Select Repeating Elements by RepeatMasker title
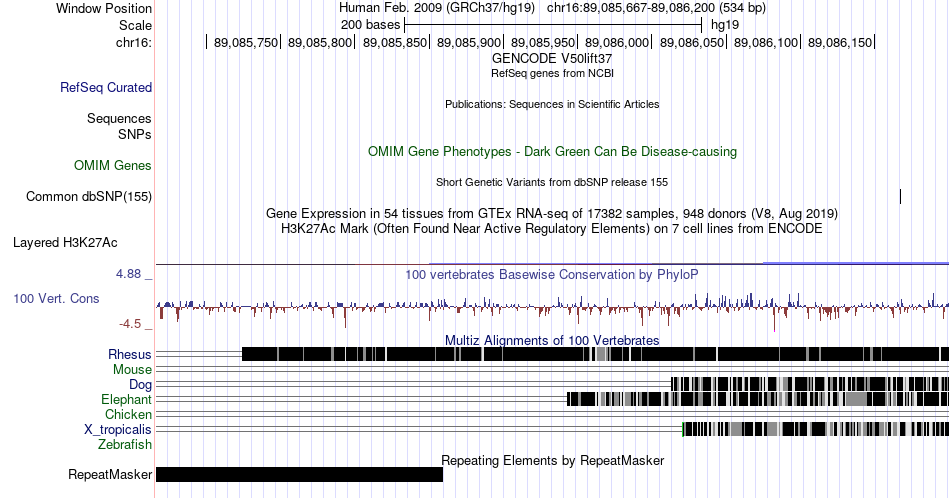The image size is (950, 498). pyautogui.click(x=552, y=460)
